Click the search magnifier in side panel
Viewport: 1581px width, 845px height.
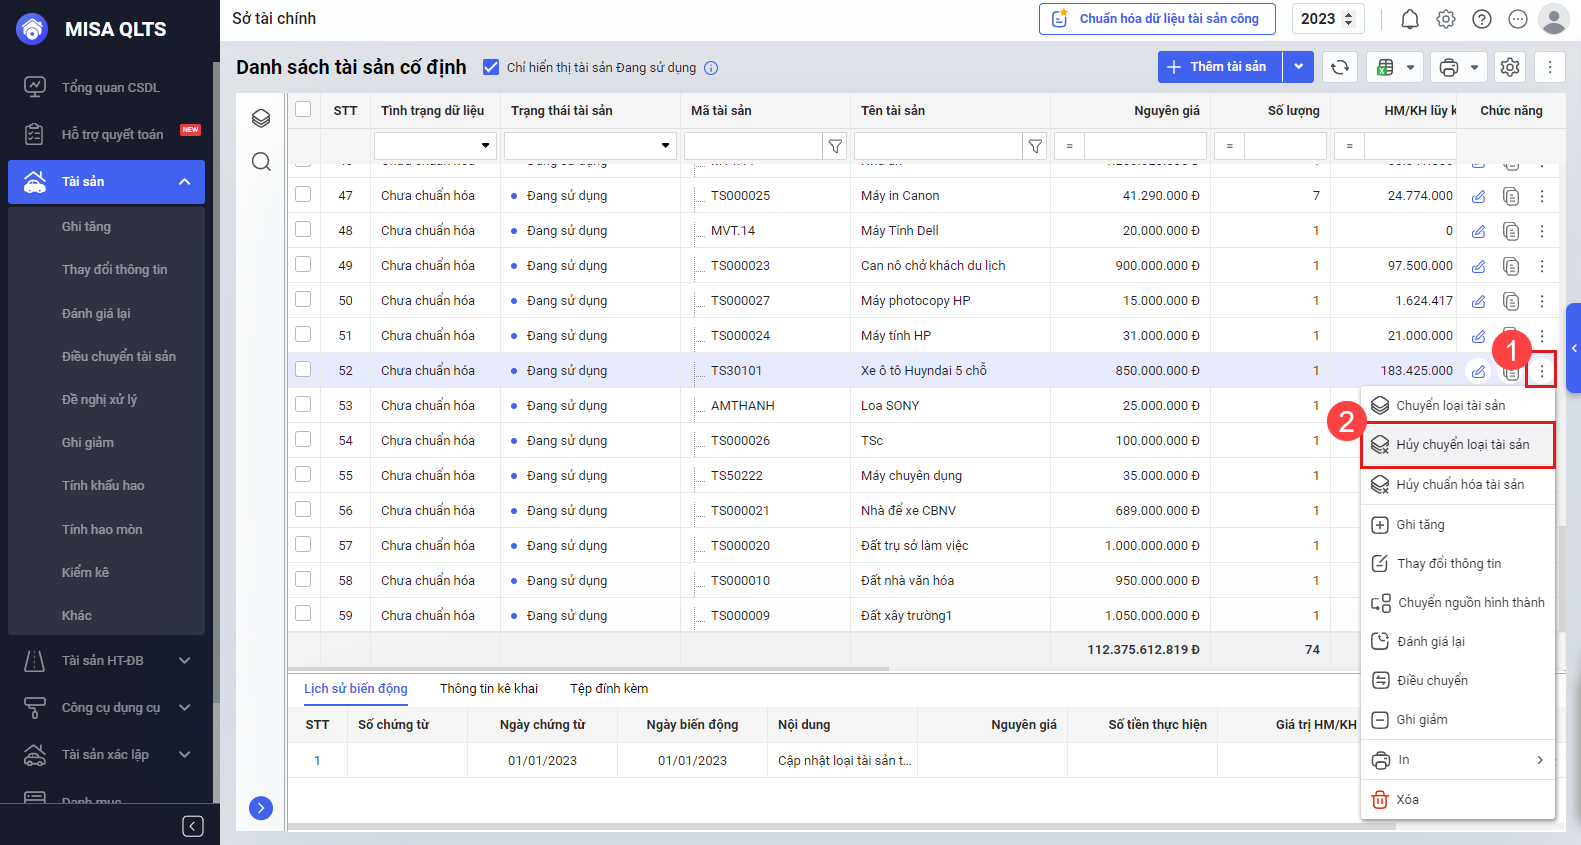click(x=261, y=162)
